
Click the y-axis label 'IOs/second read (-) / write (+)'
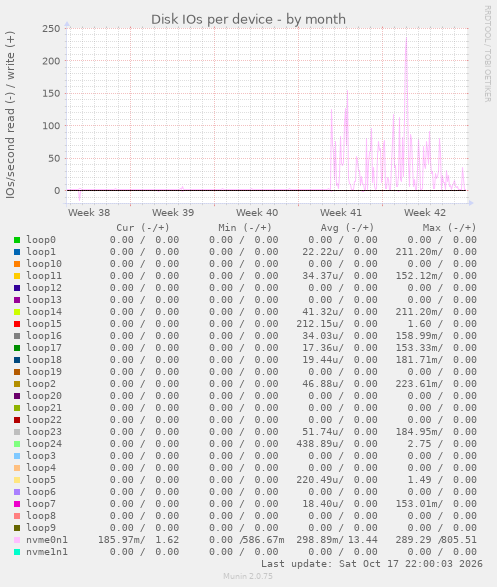10,115
